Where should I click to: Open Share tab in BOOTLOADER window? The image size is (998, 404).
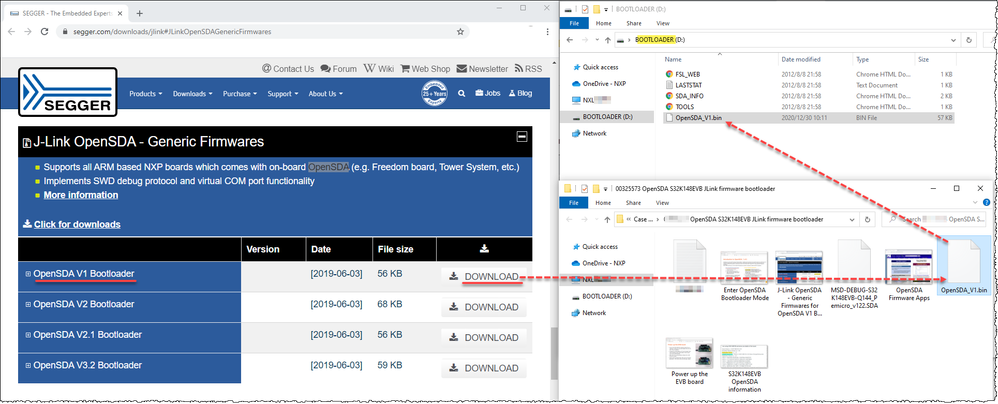click(x=633, y=24)
